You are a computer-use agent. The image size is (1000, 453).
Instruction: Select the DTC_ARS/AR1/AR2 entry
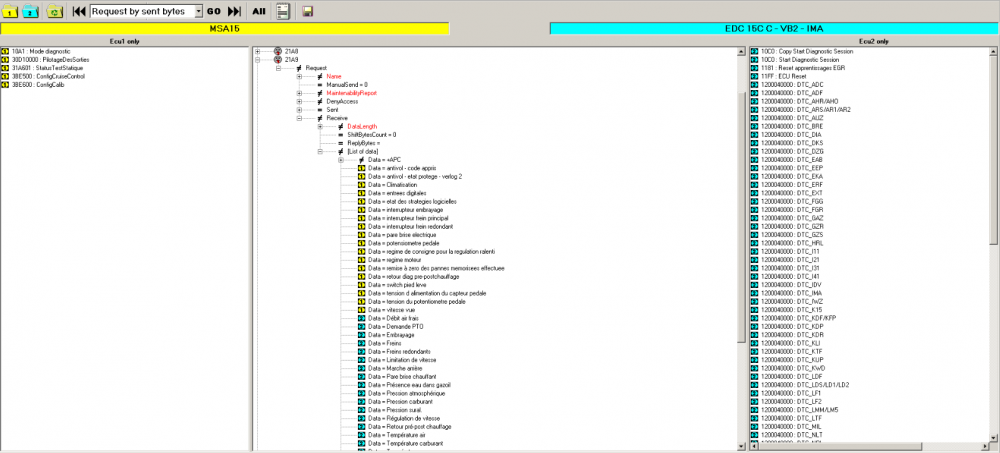point(805,109)
